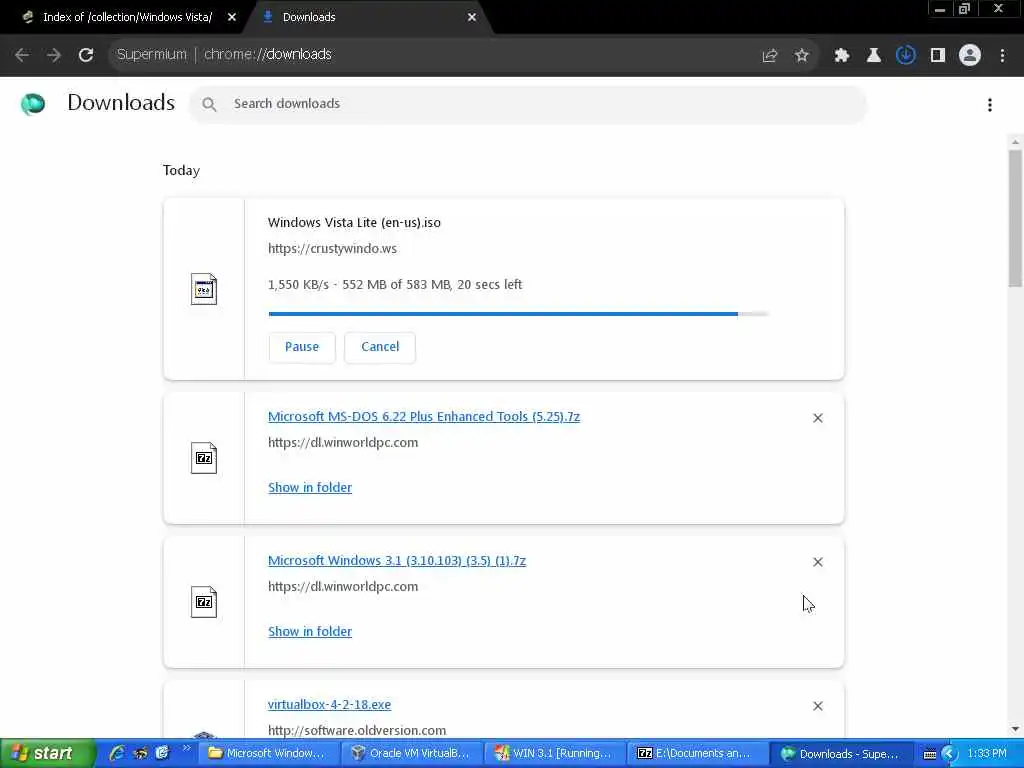Click the browser forward arrow
This screenshot has width=1024, height=768.
[54, 55]
